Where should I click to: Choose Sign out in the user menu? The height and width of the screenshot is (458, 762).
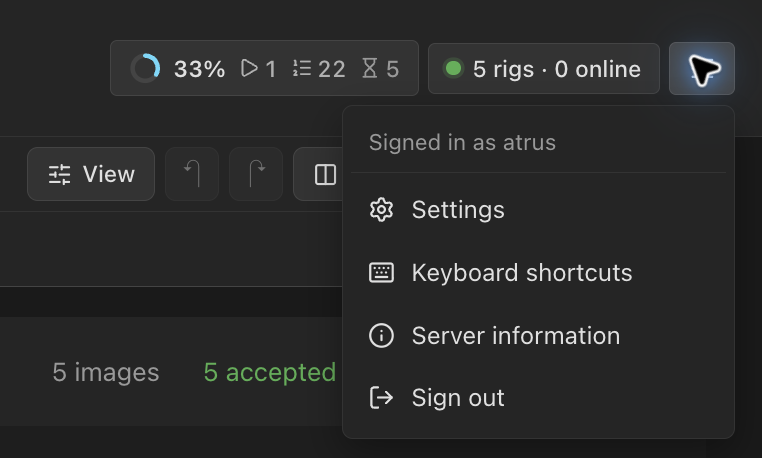(538, 398)
